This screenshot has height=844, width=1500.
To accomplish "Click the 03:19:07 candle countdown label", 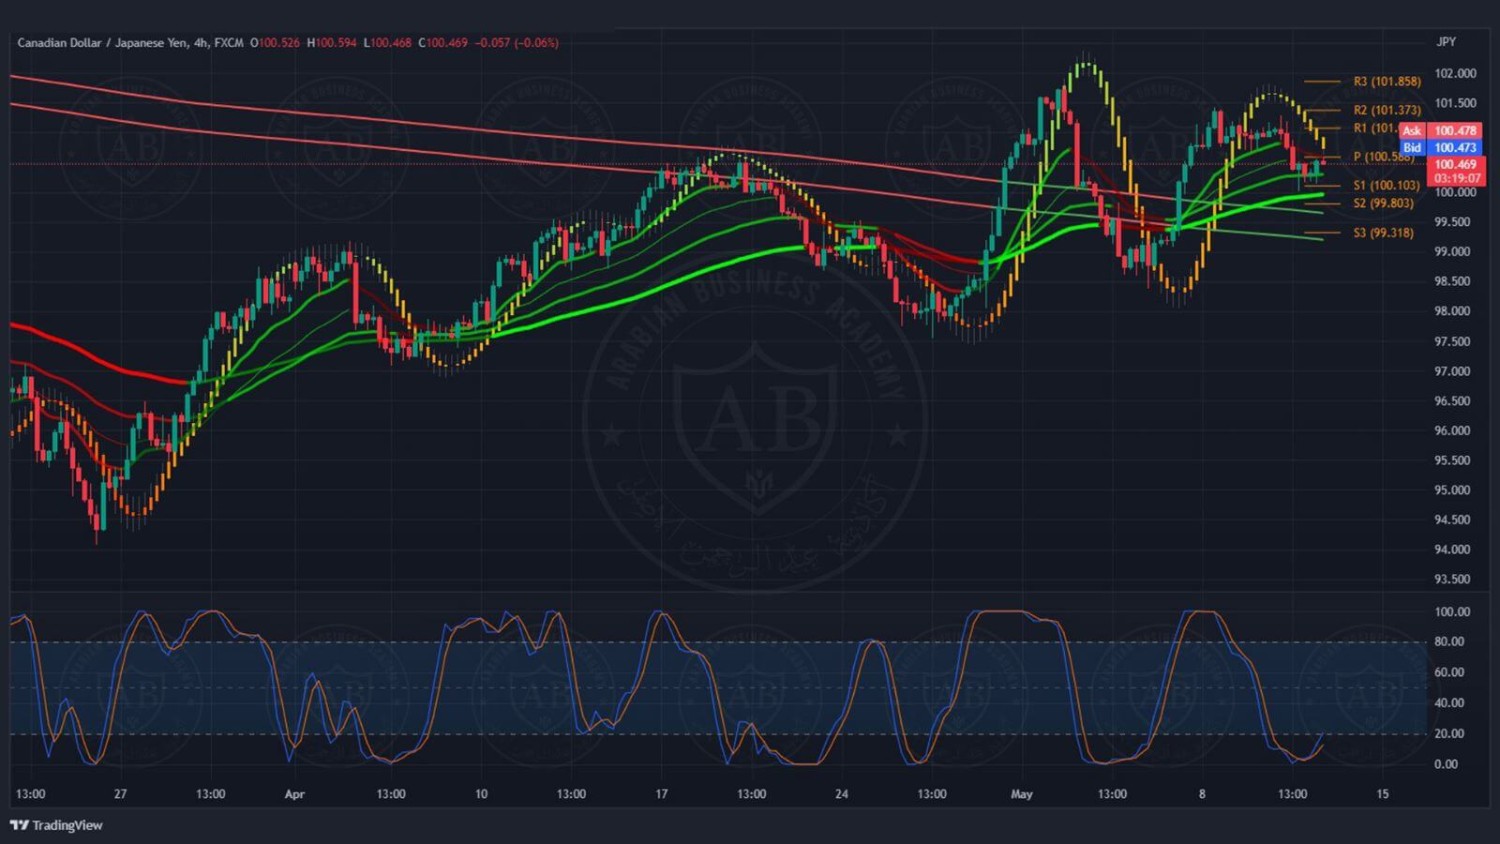I will point(1457,178).
